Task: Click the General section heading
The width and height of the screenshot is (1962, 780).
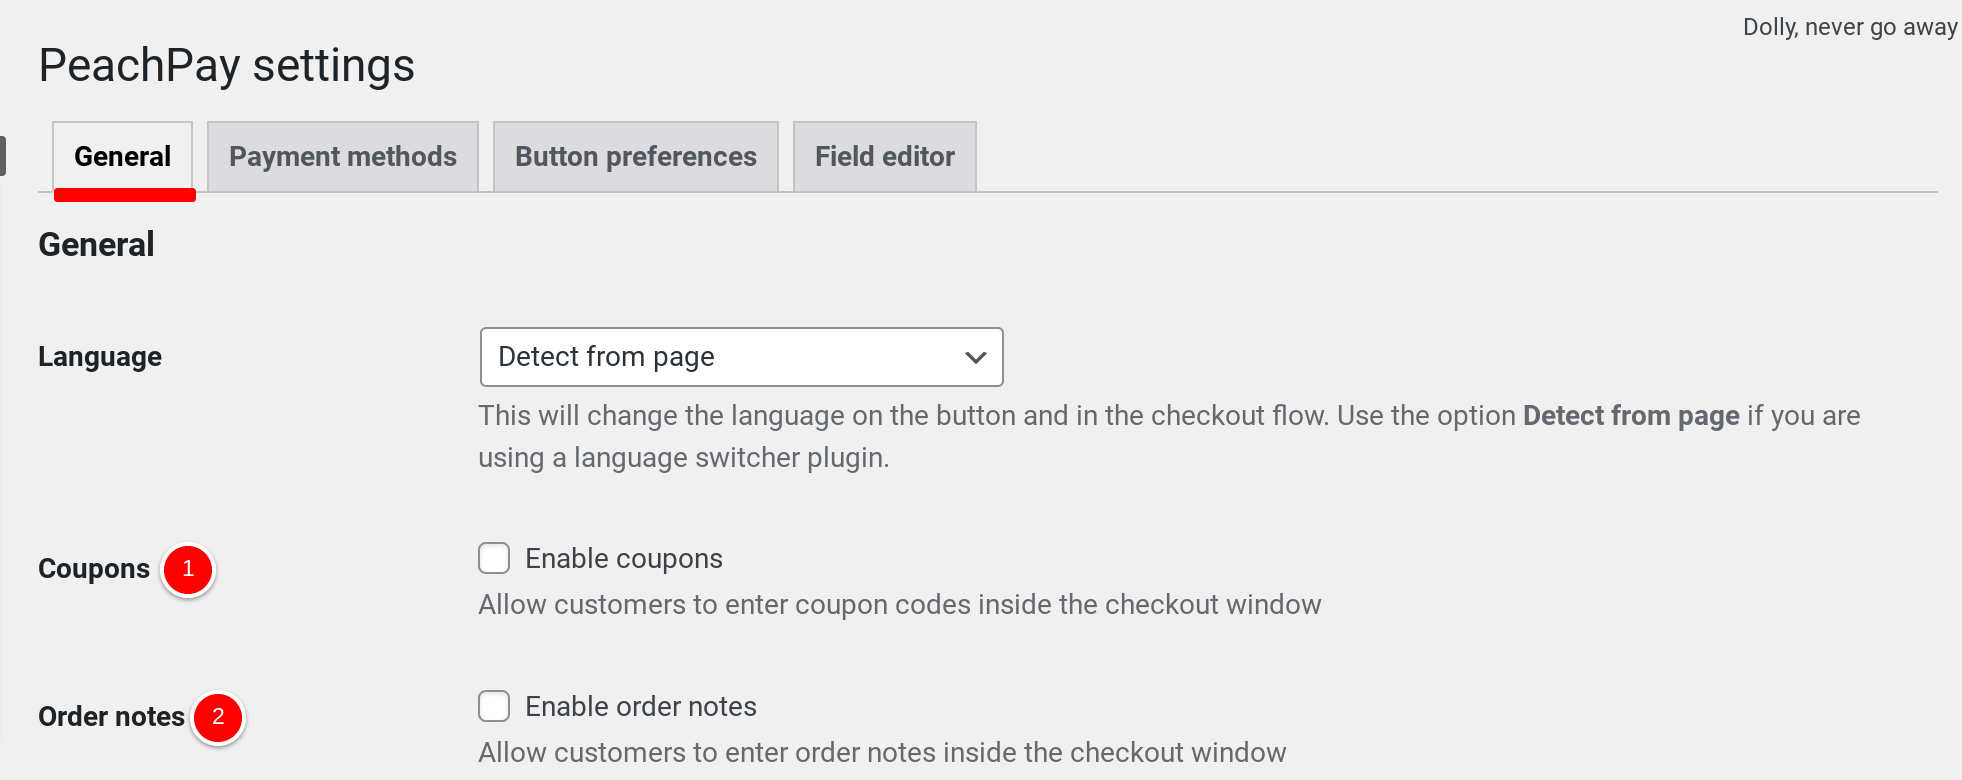Action: (x=97, y=245)
